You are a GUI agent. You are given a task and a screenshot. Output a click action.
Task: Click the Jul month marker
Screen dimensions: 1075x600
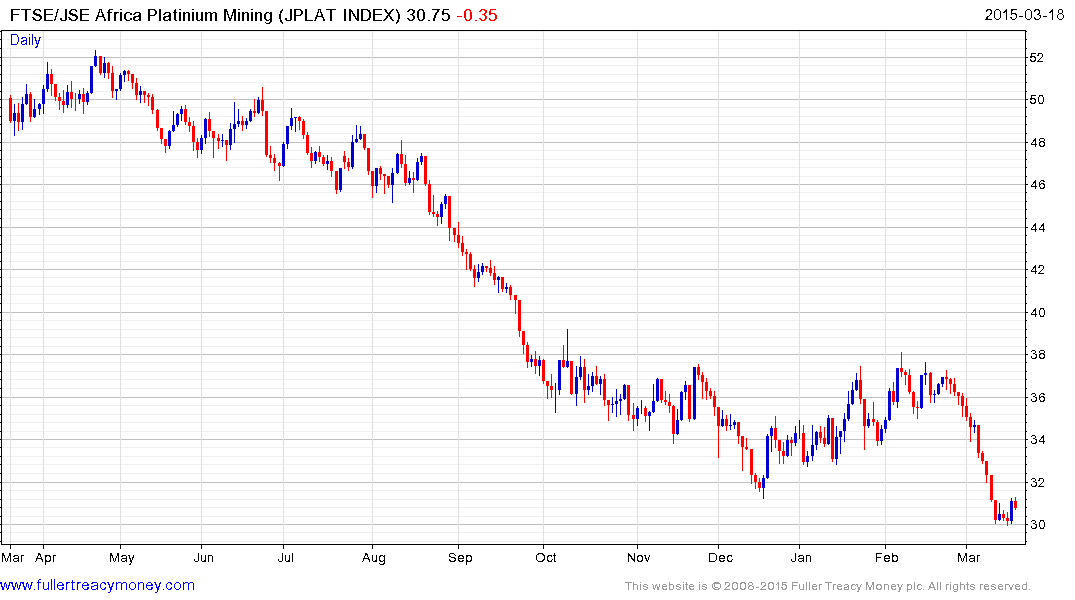pos(287,556)
